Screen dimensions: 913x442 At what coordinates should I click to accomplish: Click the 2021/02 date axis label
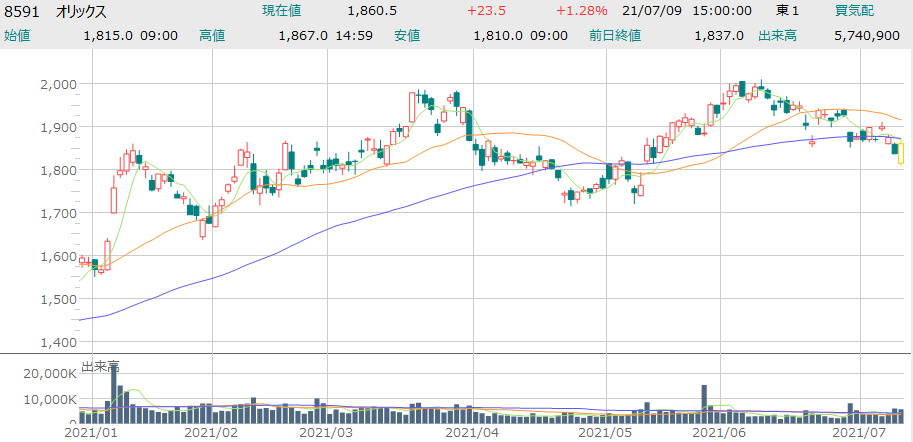212,433
